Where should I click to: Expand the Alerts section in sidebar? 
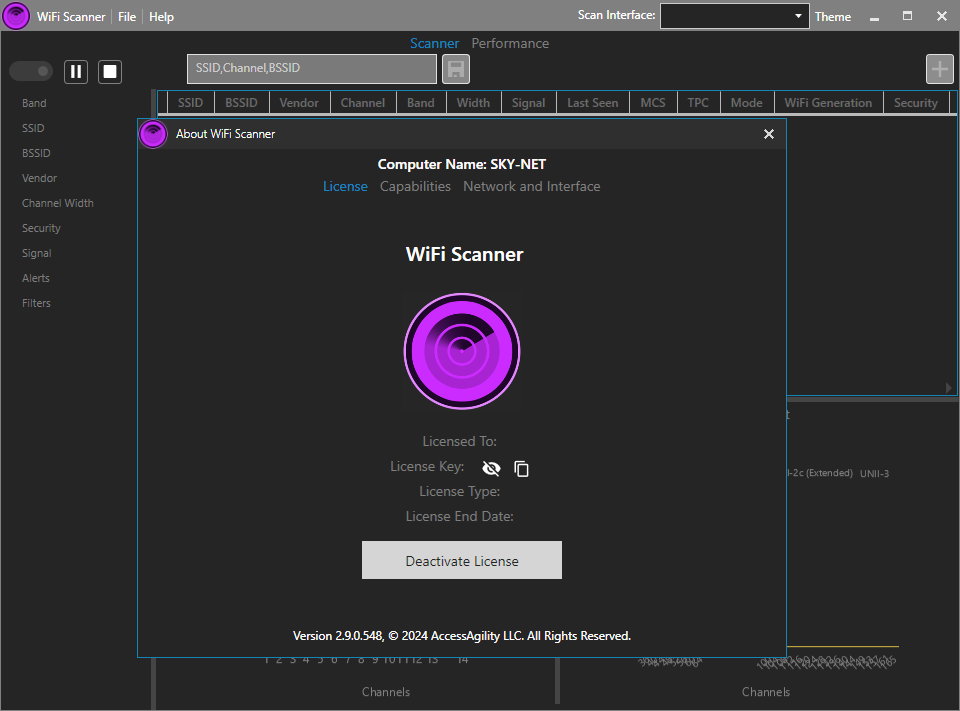(36, 278)
